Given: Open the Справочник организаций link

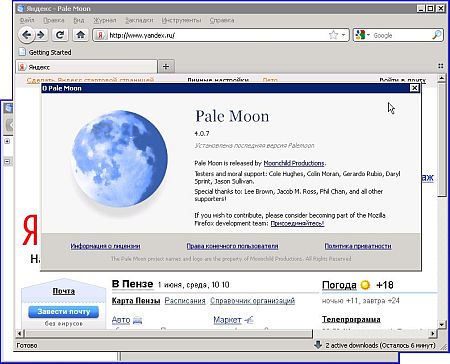Looking at the screenshot, I should [252, 301].
